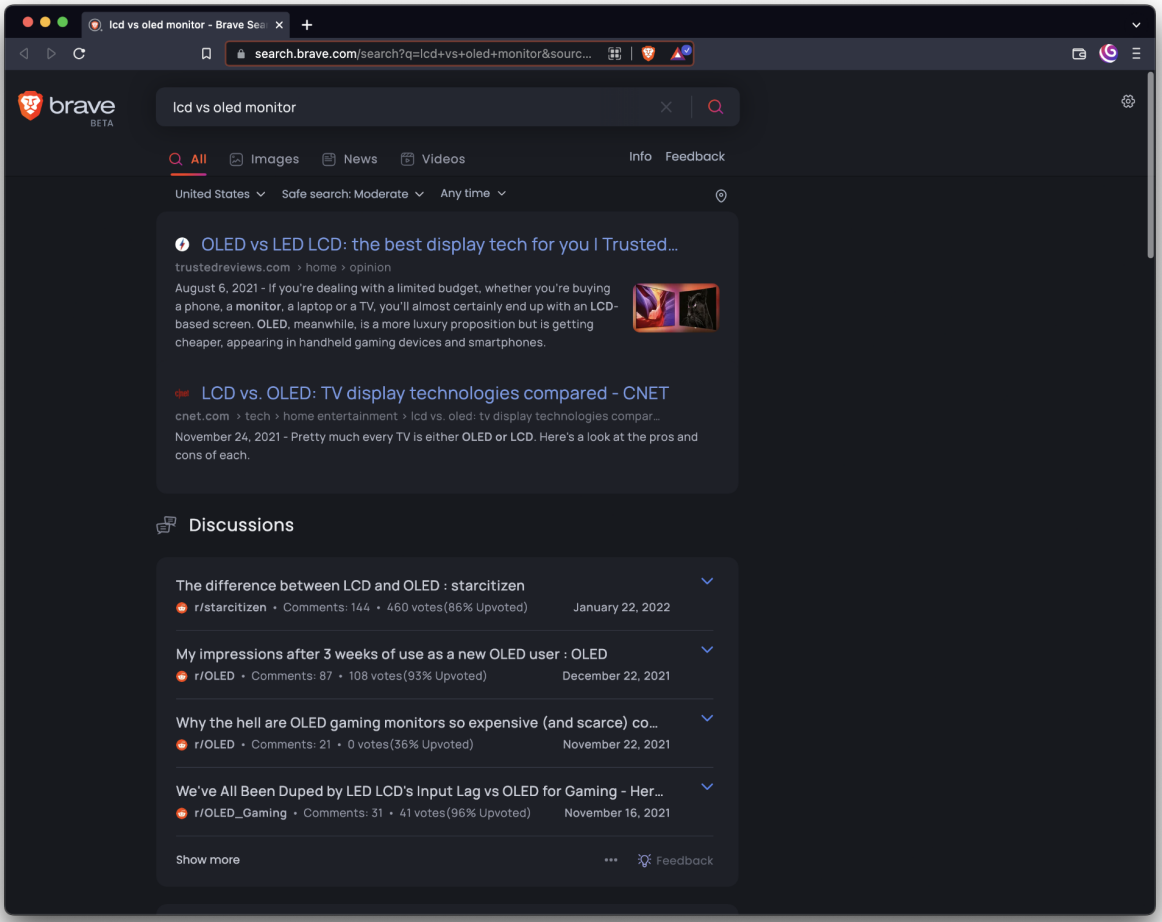Open Brave Rewards from the address bar

click(677, 53)
